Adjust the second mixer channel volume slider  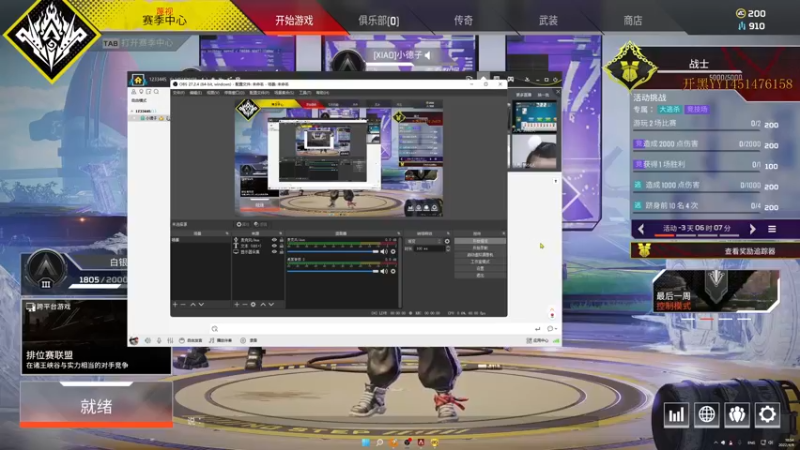pos(333,271)
